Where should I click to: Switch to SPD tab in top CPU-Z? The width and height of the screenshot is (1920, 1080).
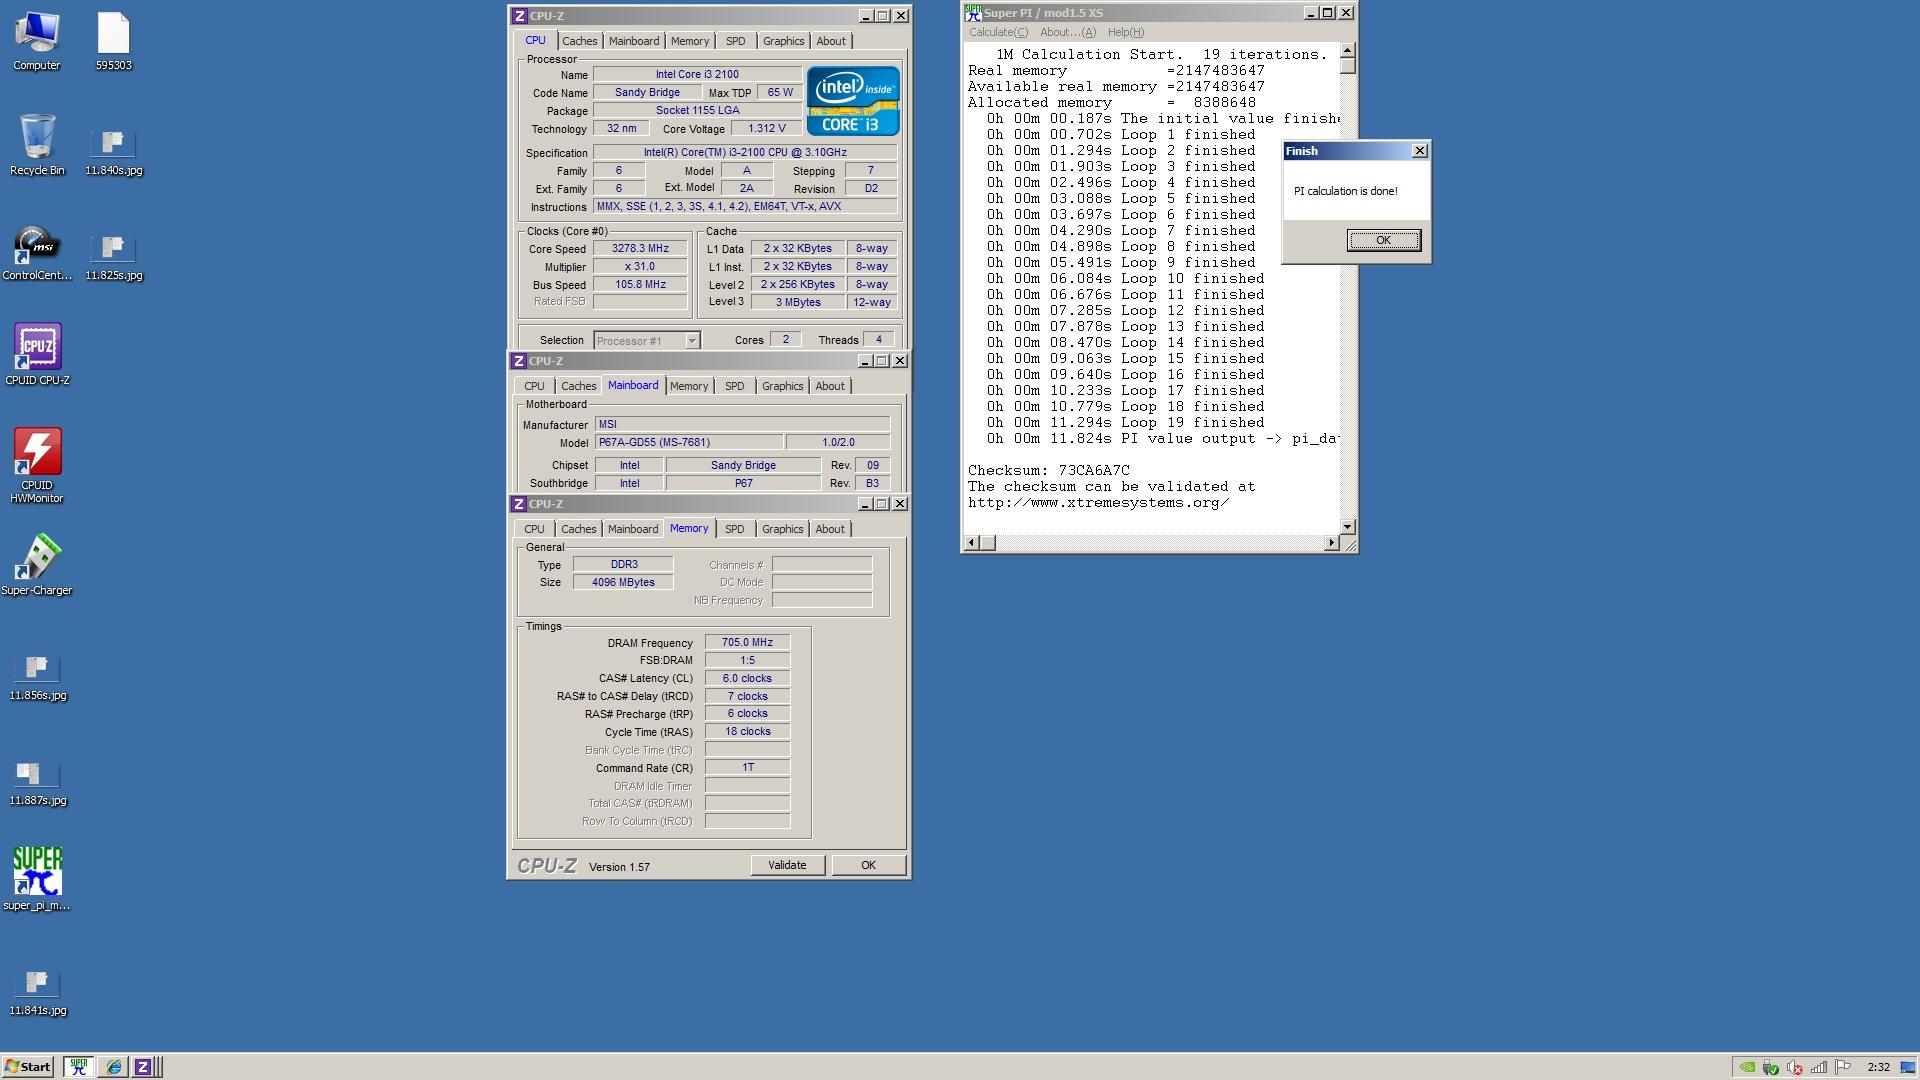[735, 41]
